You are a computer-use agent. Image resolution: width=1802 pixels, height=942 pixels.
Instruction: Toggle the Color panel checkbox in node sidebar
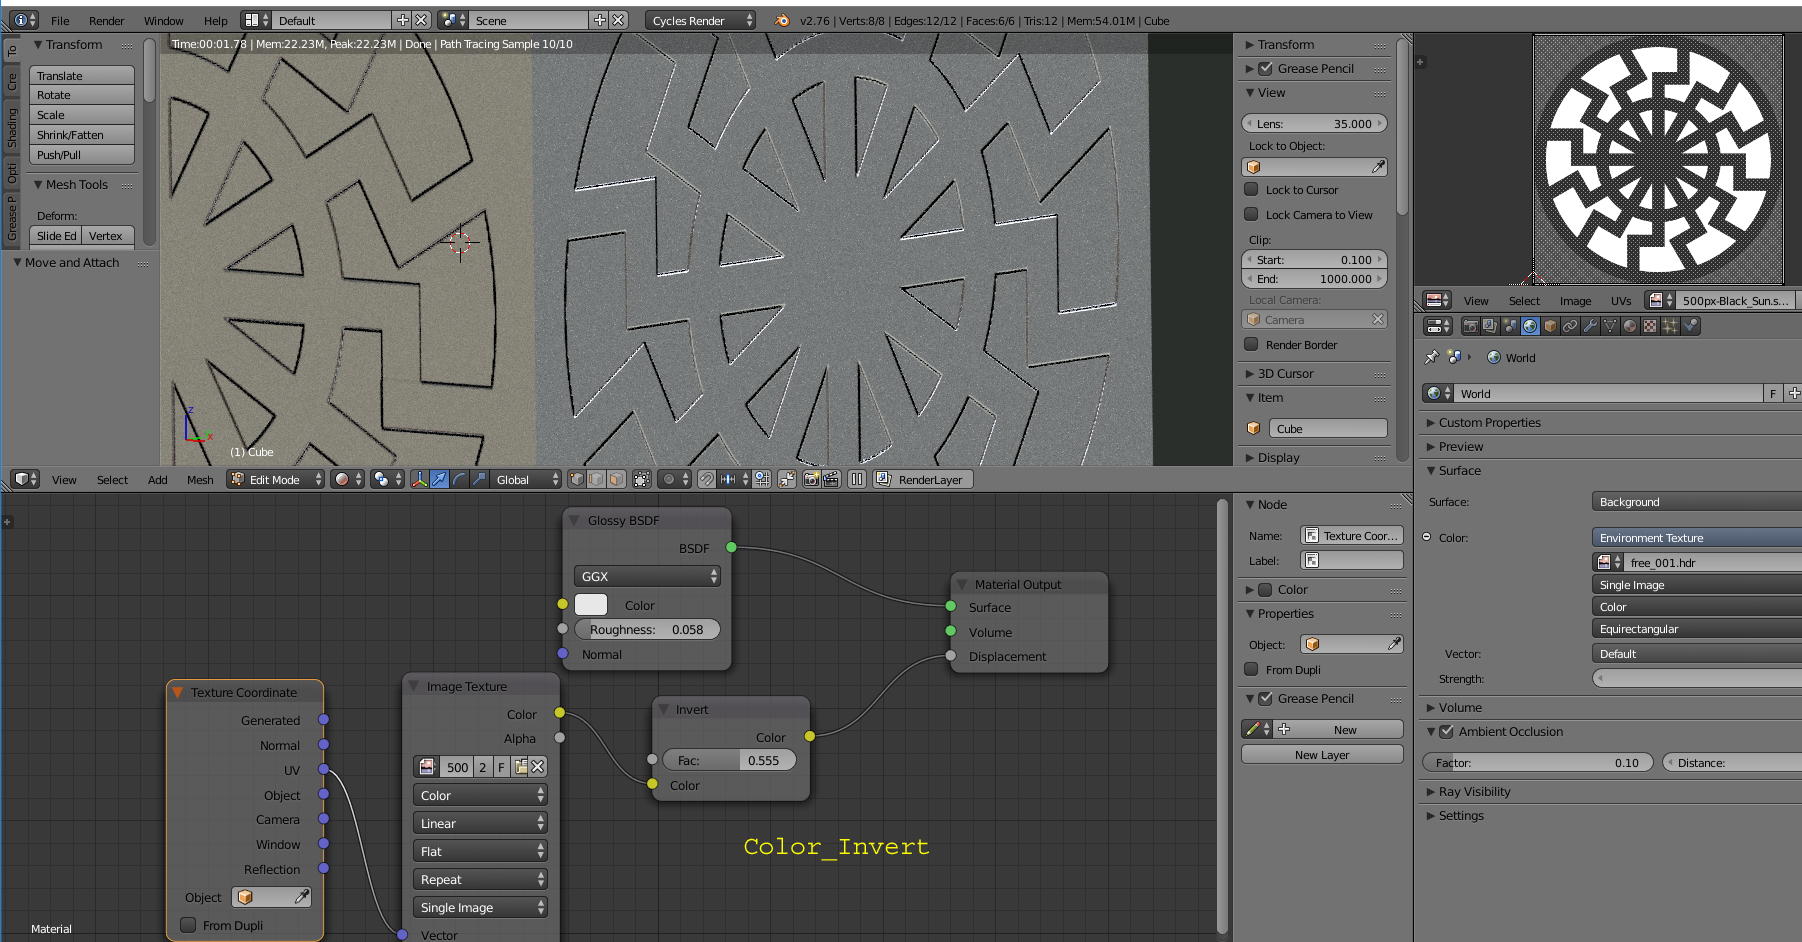pos(1265,589)
